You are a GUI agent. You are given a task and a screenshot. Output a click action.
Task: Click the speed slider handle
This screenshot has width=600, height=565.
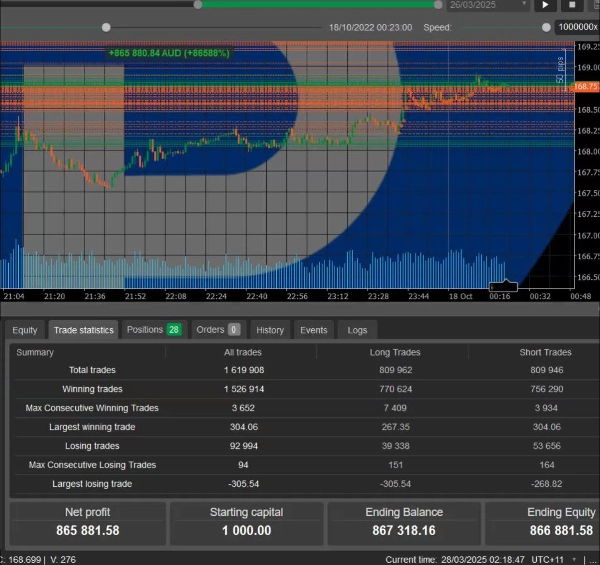[x=546, y=28]
